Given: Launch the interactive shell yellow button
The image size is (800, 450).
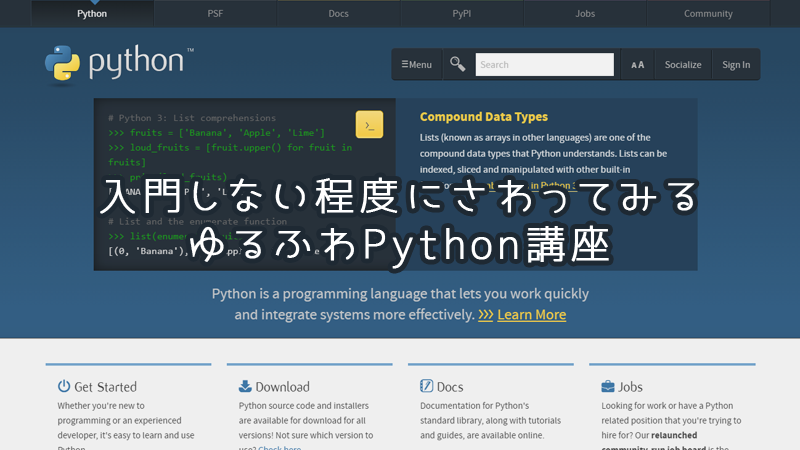Looking at the screenshot, I should coord(369,124).
